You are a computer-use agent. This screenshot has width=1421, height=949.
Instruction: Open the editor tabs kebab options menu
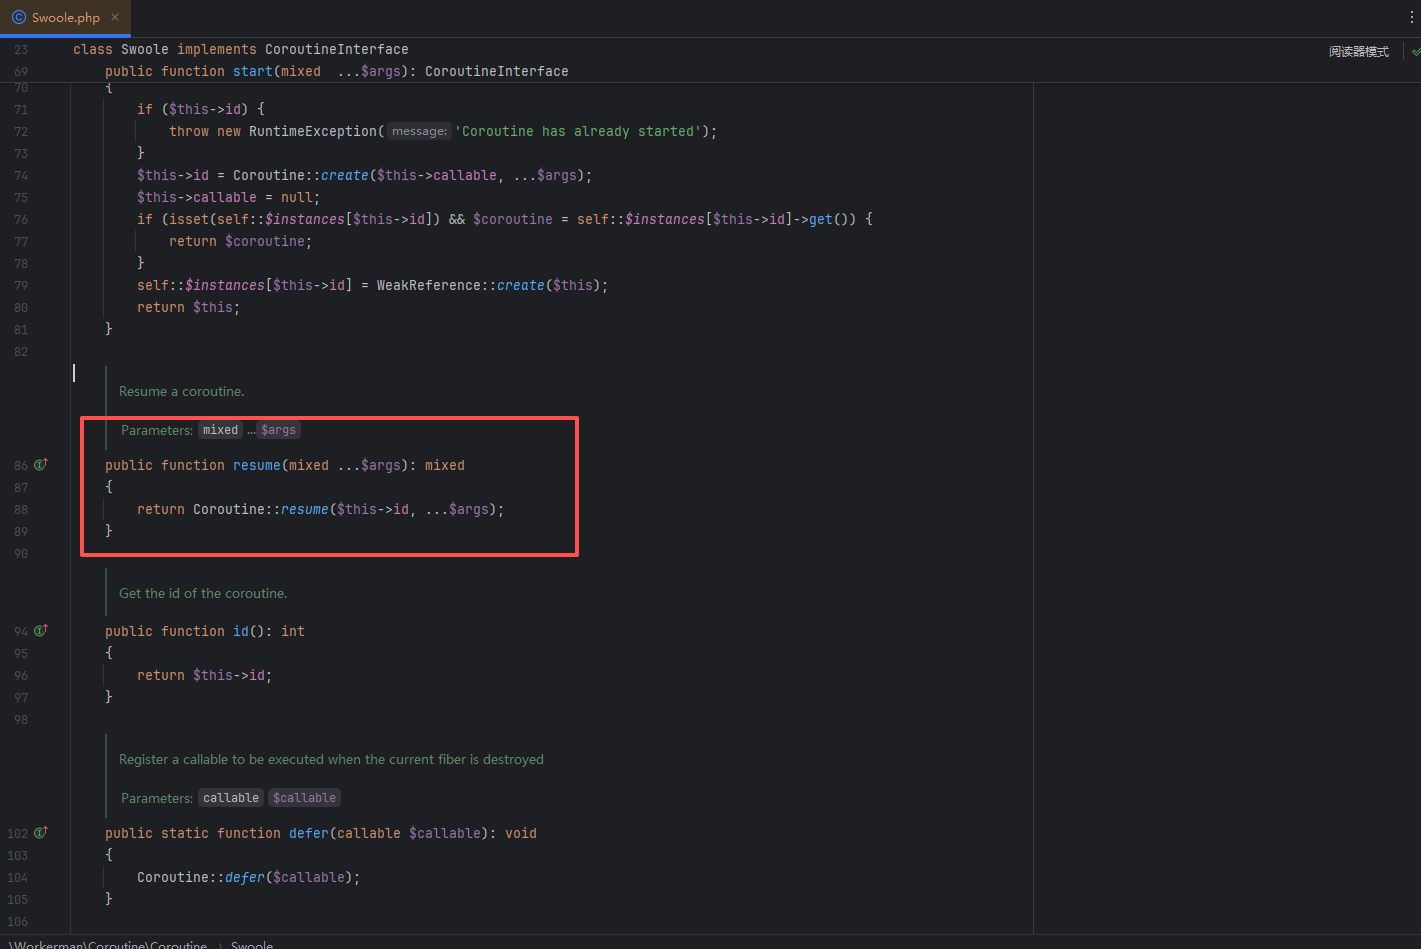(x=1411, y=17)
